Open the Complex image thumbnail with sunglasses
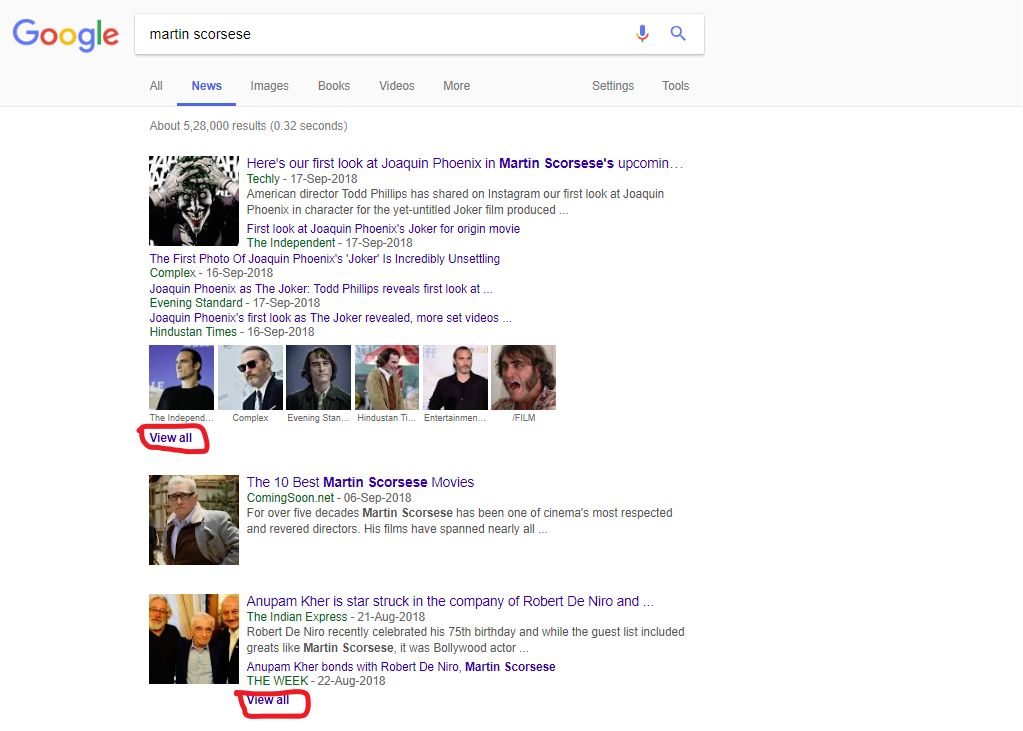This screenshot has width=1023, height=731. (x=251, y=377)
